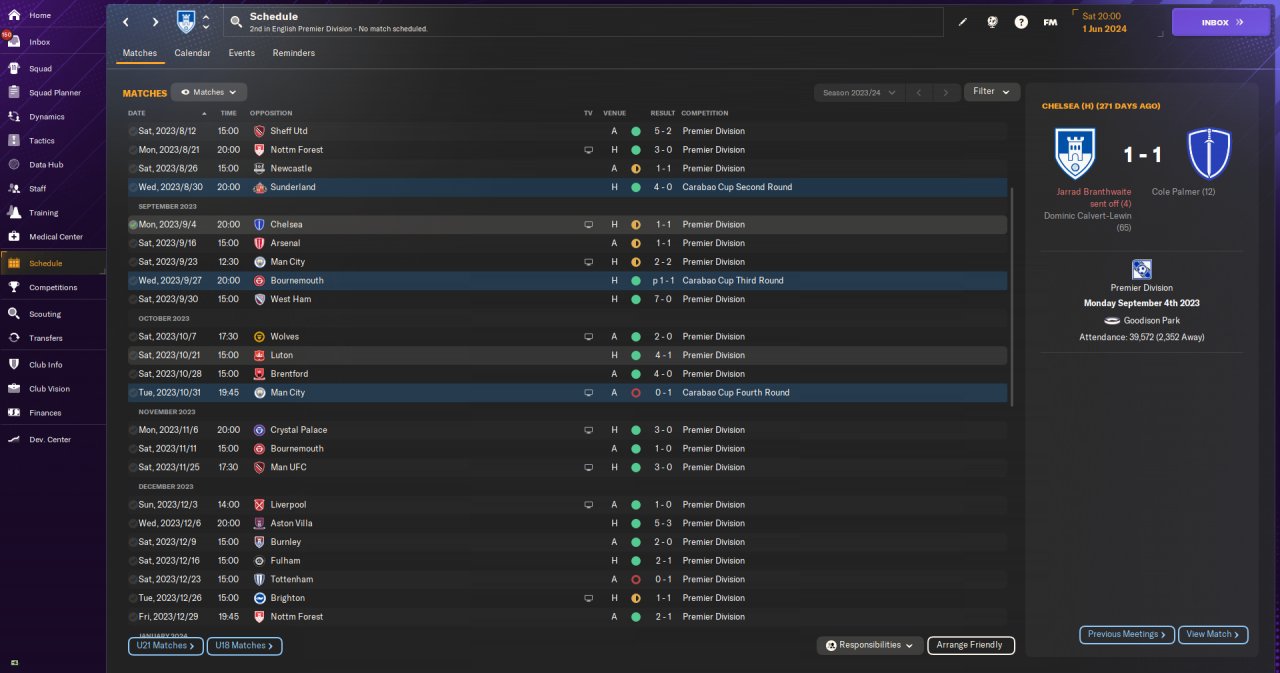The image size is (1280, 673).
Task: Open the Transfers sidebar icon
Action: 14,338
